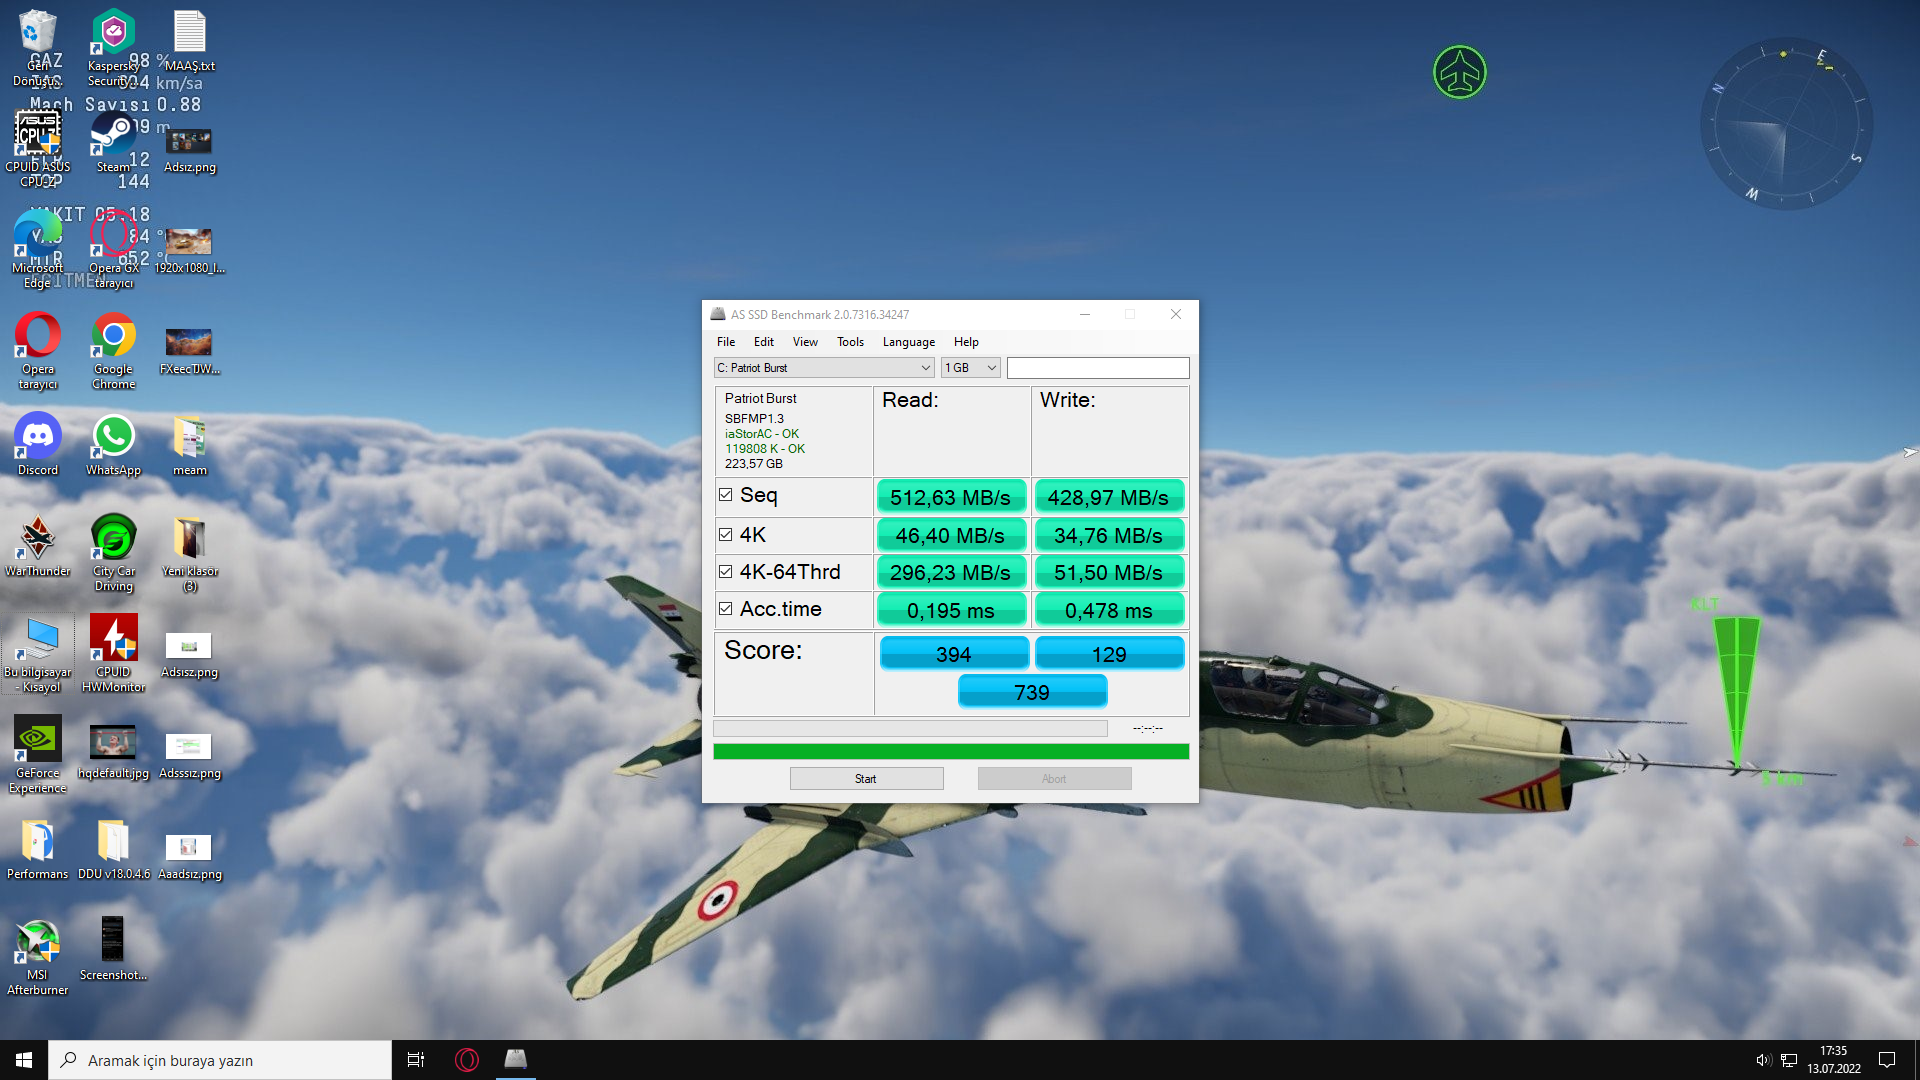The height and width of the screenshot is (1080, 1920).
Task: Click the green progress bar
Action: [x=950, y=752]
